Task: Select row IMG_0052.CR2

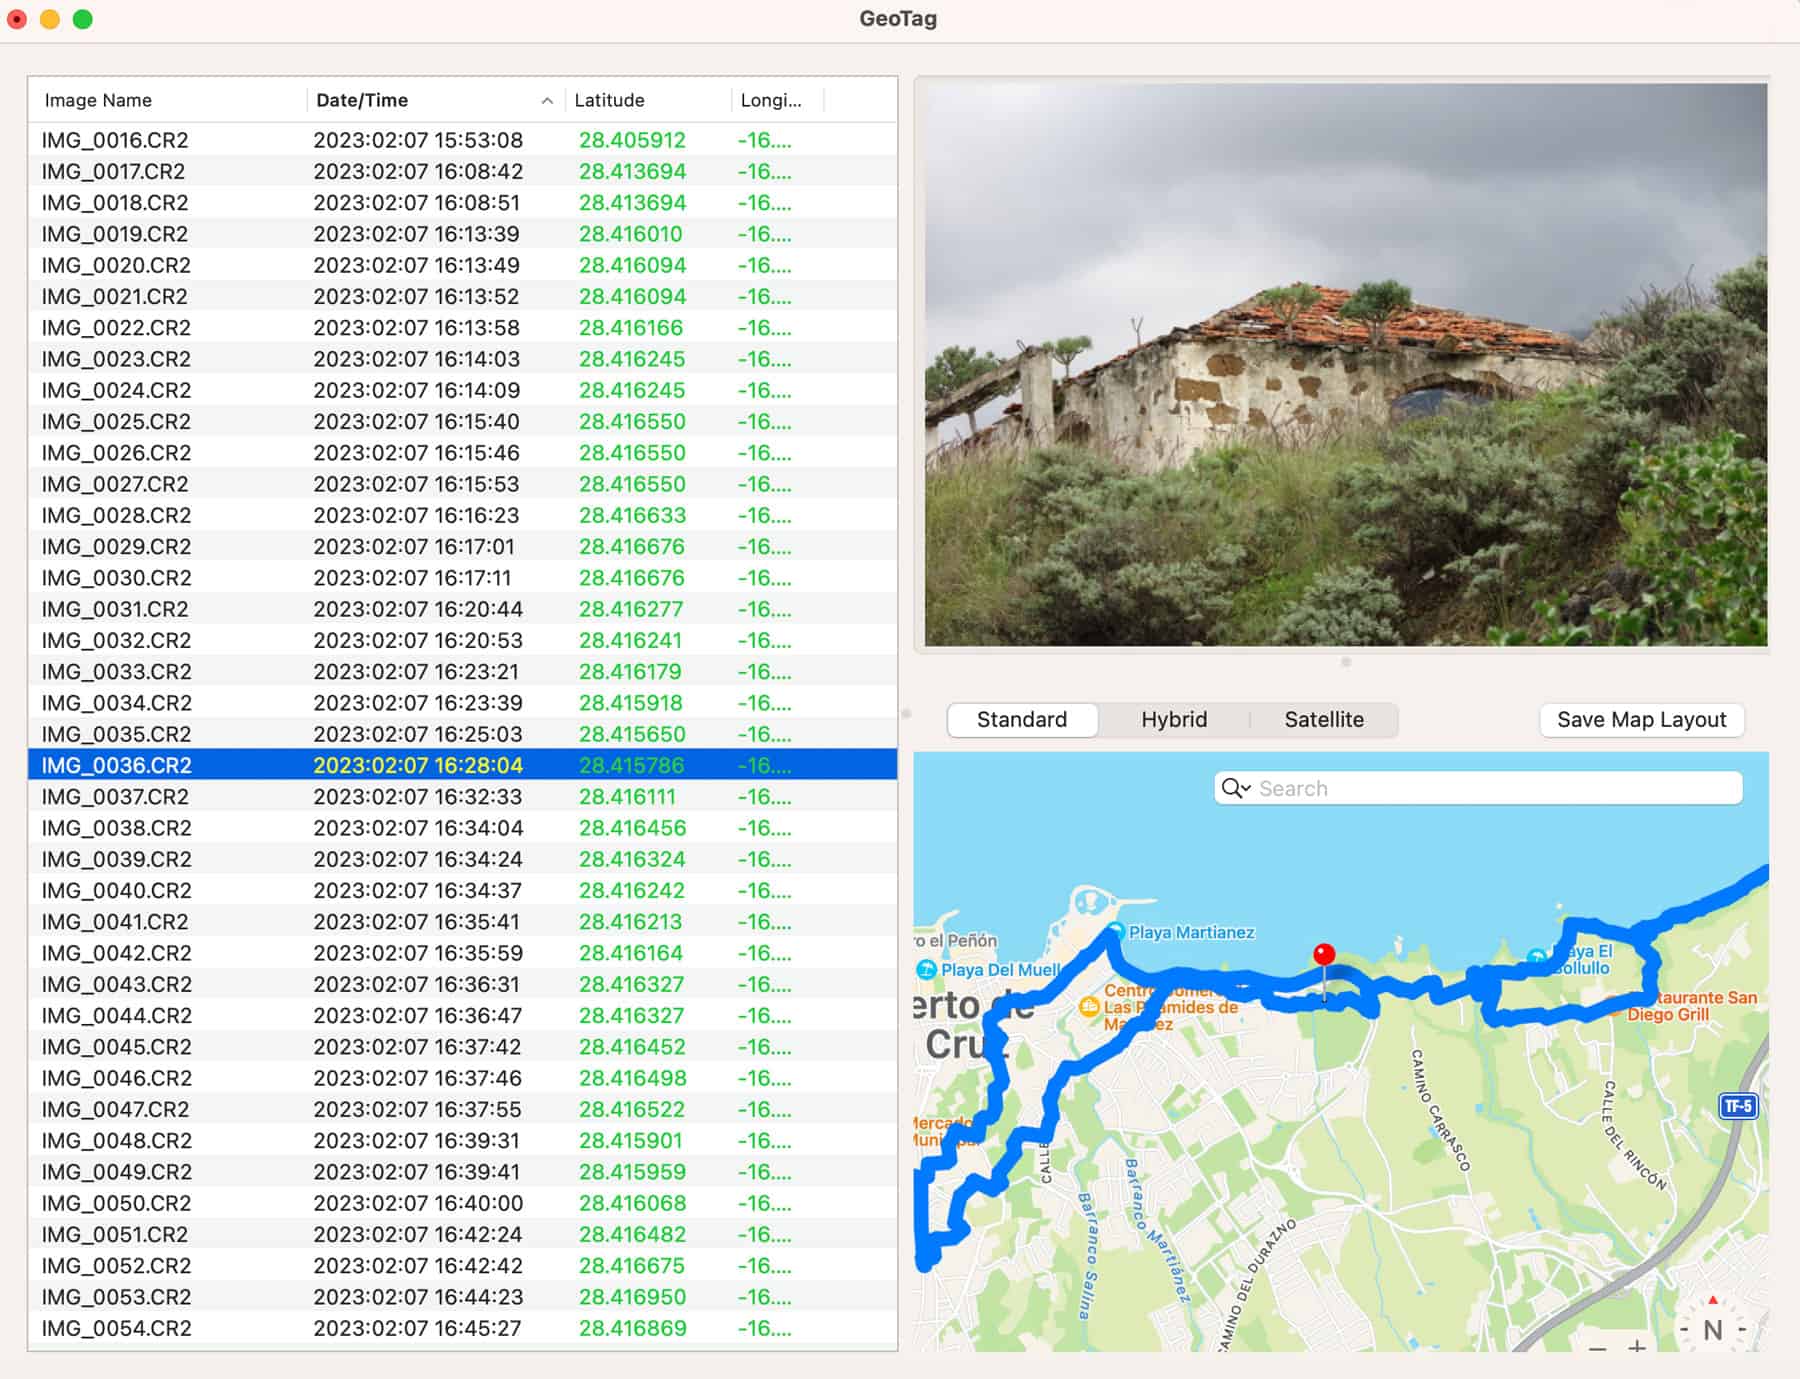Action: tap(462, 1265)
